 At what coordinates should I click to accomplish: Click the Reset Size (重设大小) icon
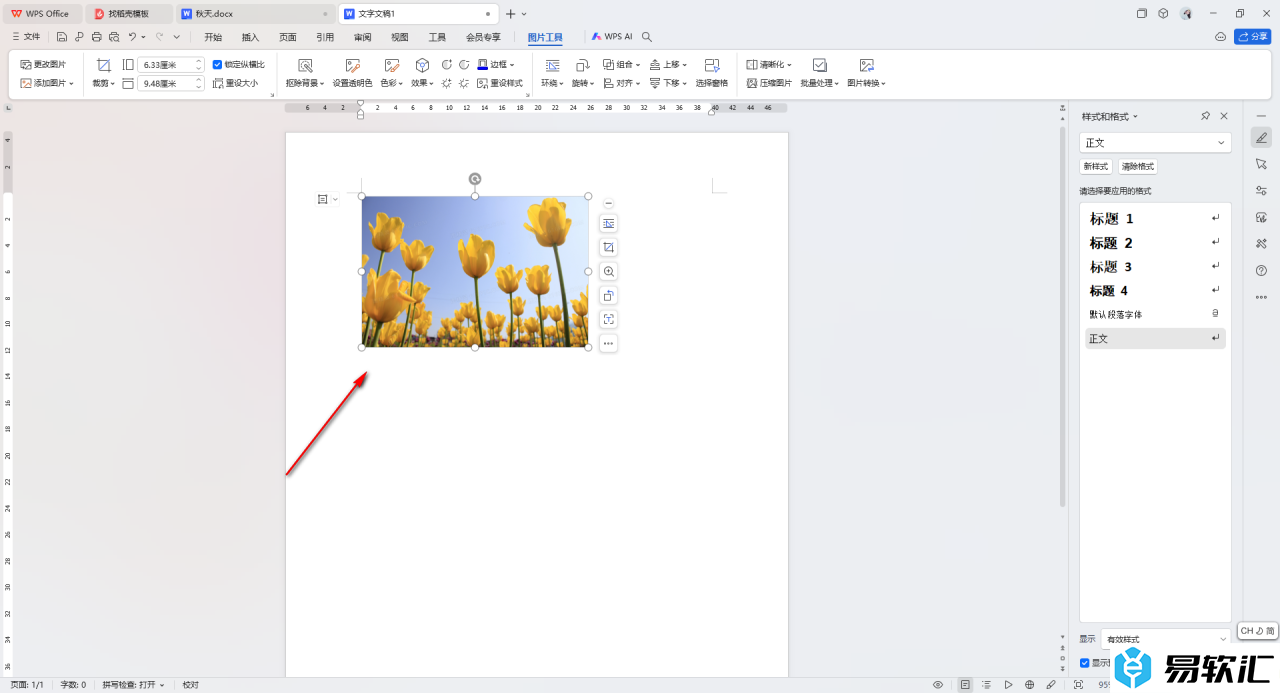[x=235, y=83]
